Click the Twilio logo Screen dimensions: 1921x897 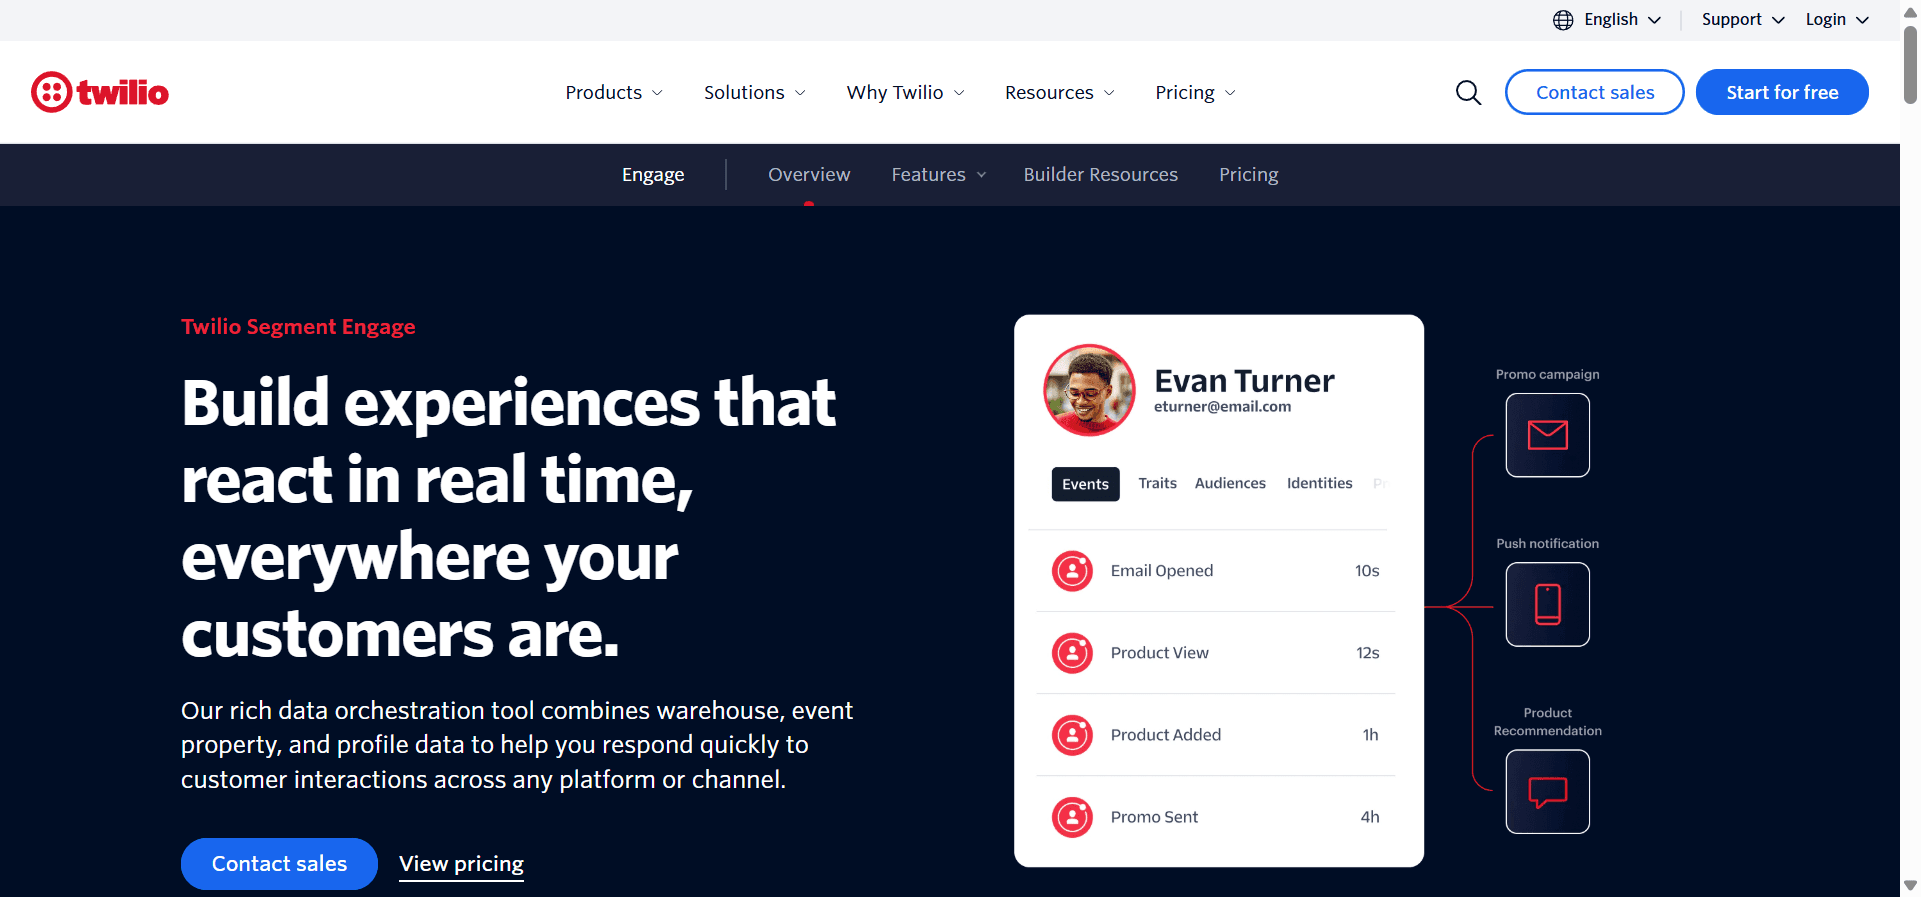100,92
